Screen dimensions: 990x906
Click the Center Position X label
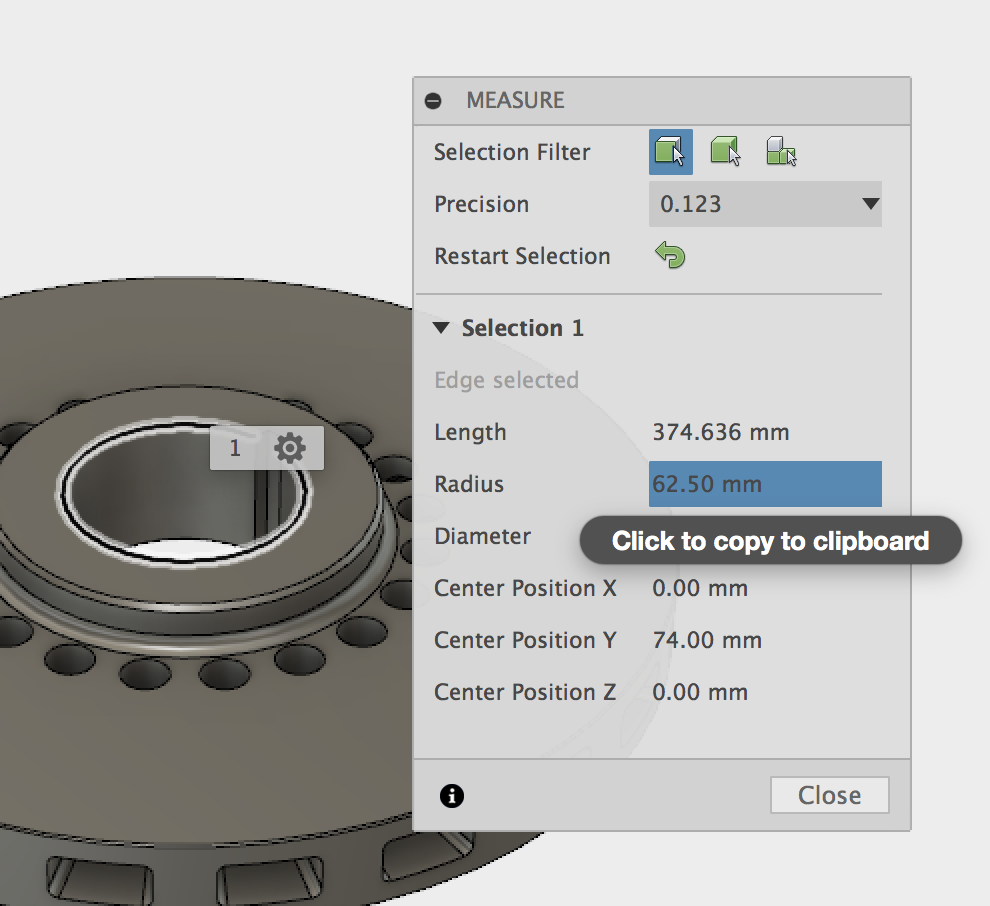(525, 588)
